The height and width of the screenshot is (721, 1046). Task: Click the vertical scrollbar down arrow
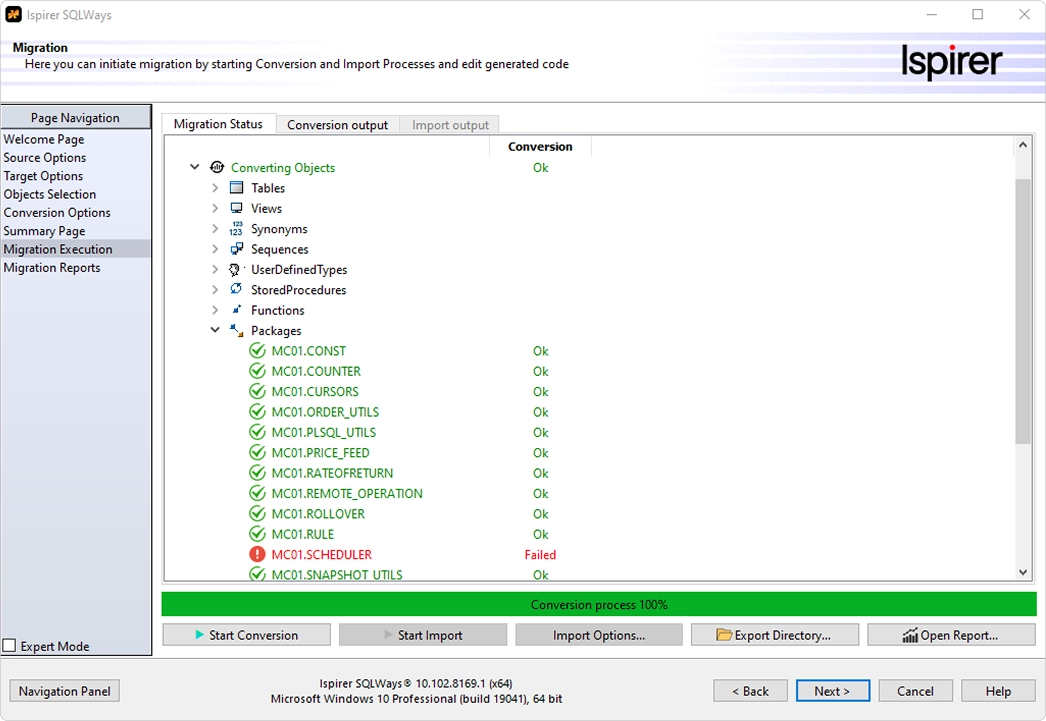click(x=1023, y=572)
